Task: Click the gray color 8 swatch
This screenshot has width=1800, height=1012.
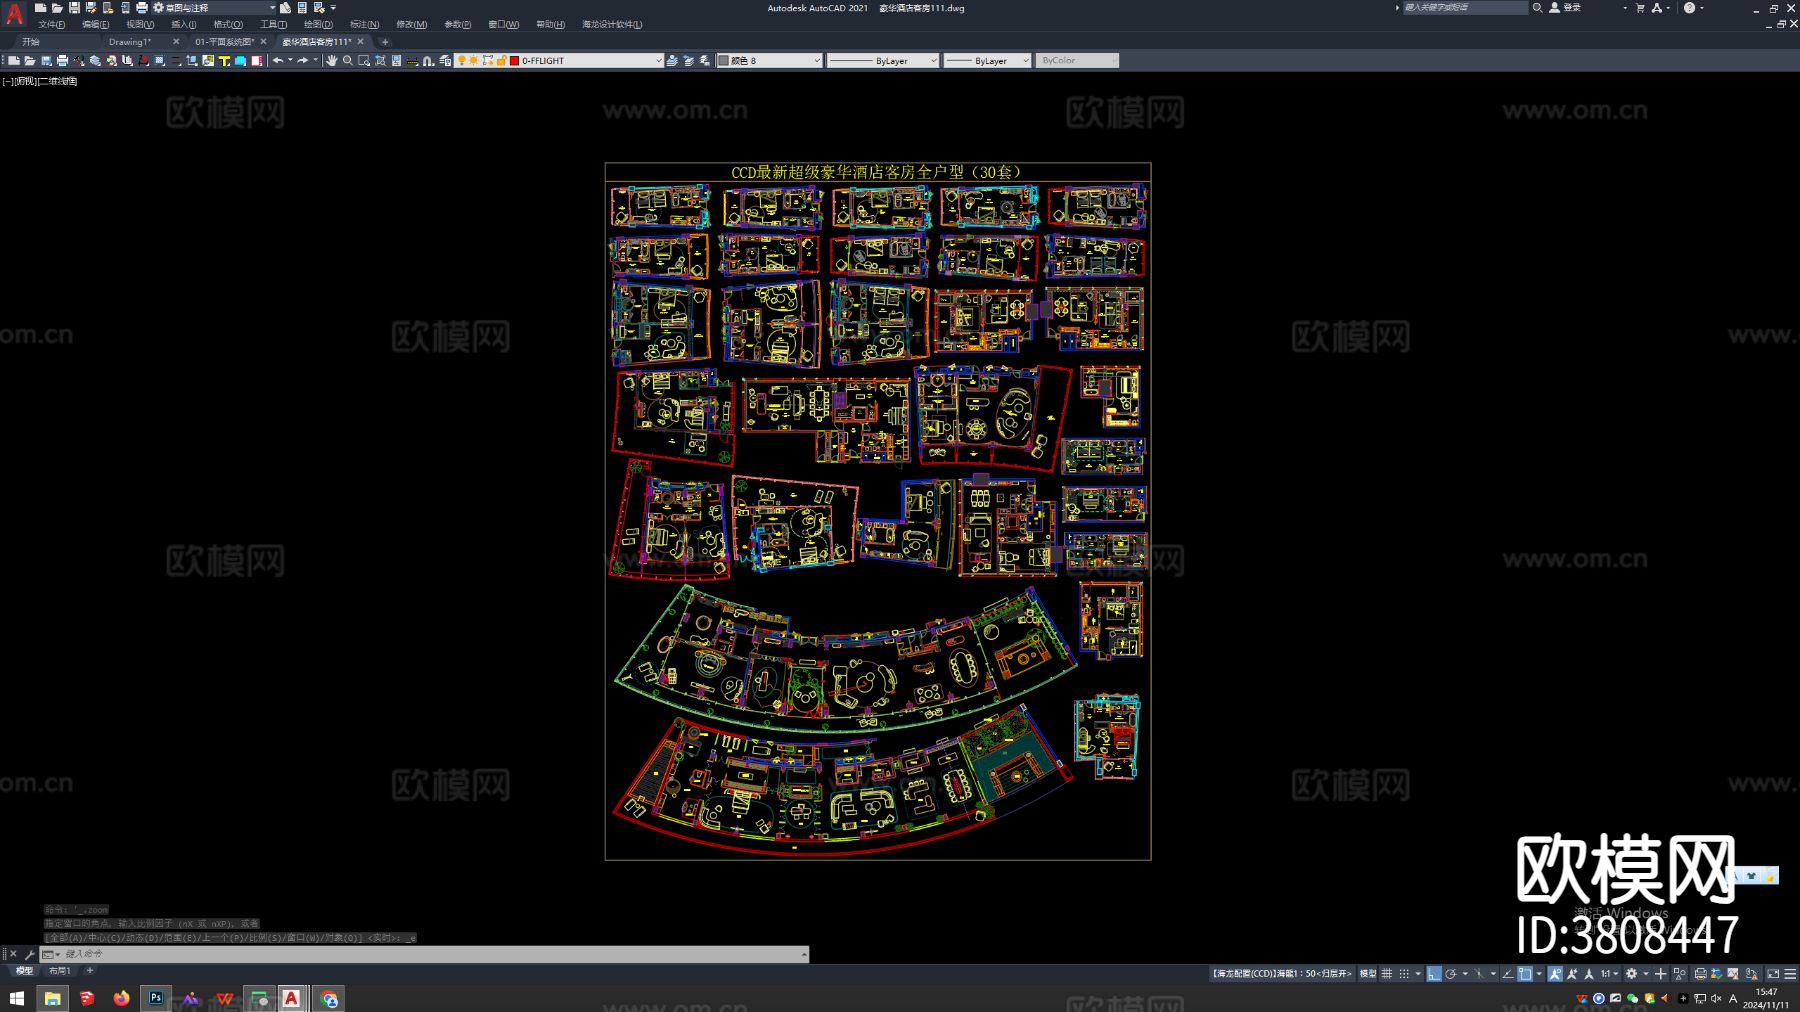Action: [724, 61]
